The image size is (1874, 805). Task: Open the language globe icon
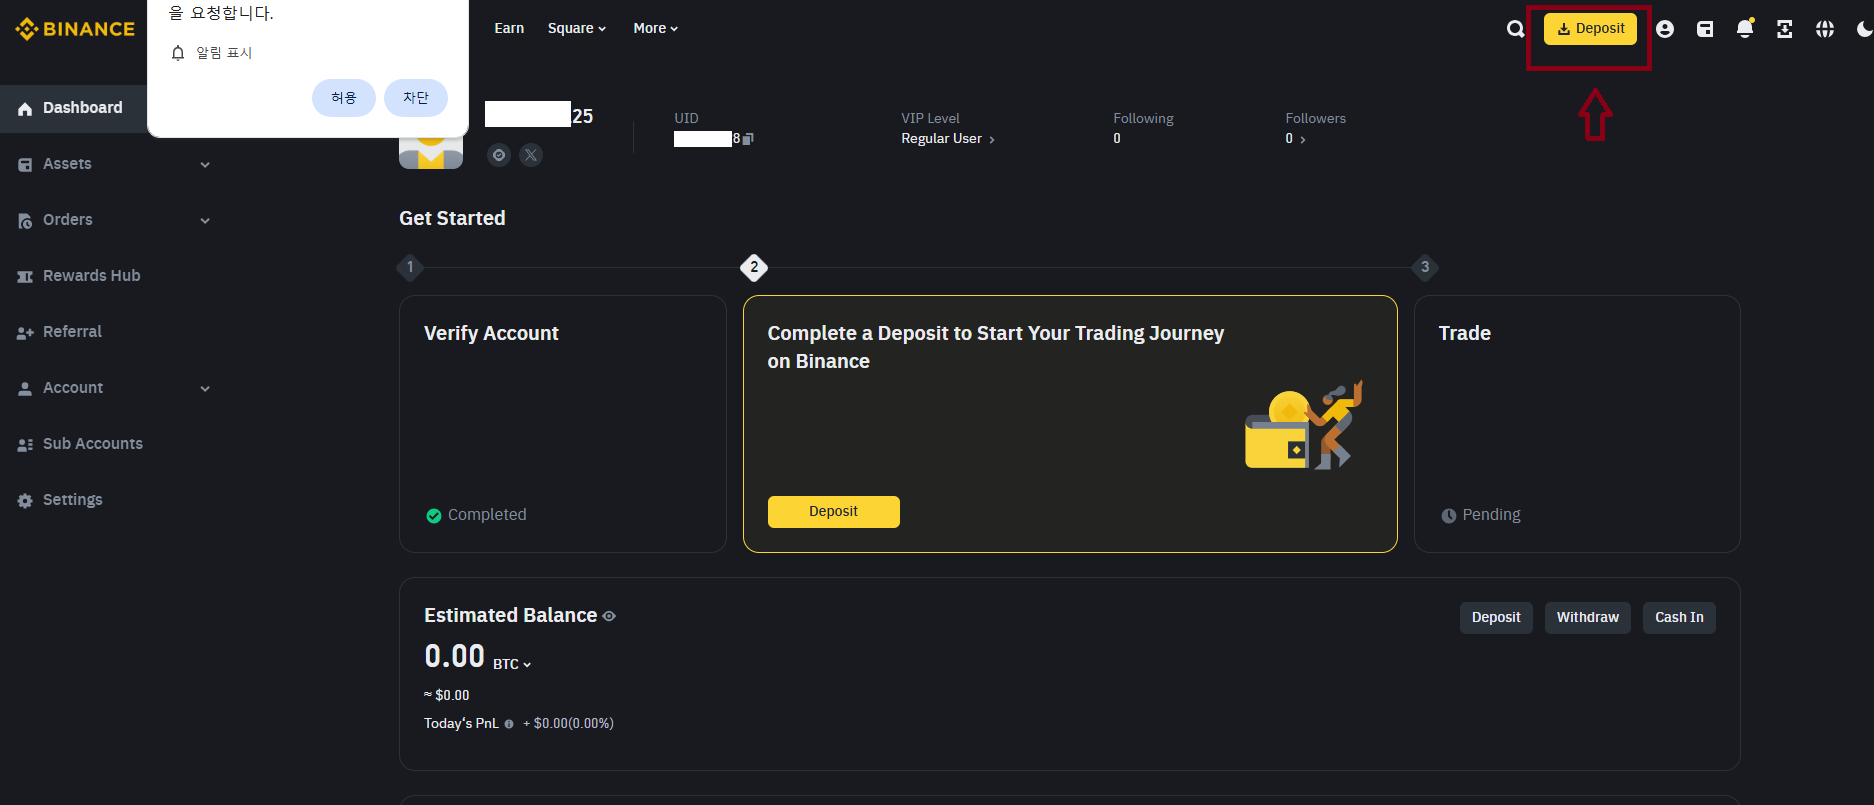[x=1825, y=29]
